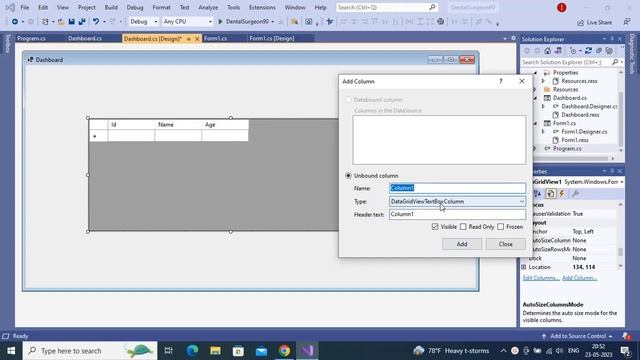Click the feedback icon beside Live Share
Viewport: 640px width, 360px height.
point(627,22)
